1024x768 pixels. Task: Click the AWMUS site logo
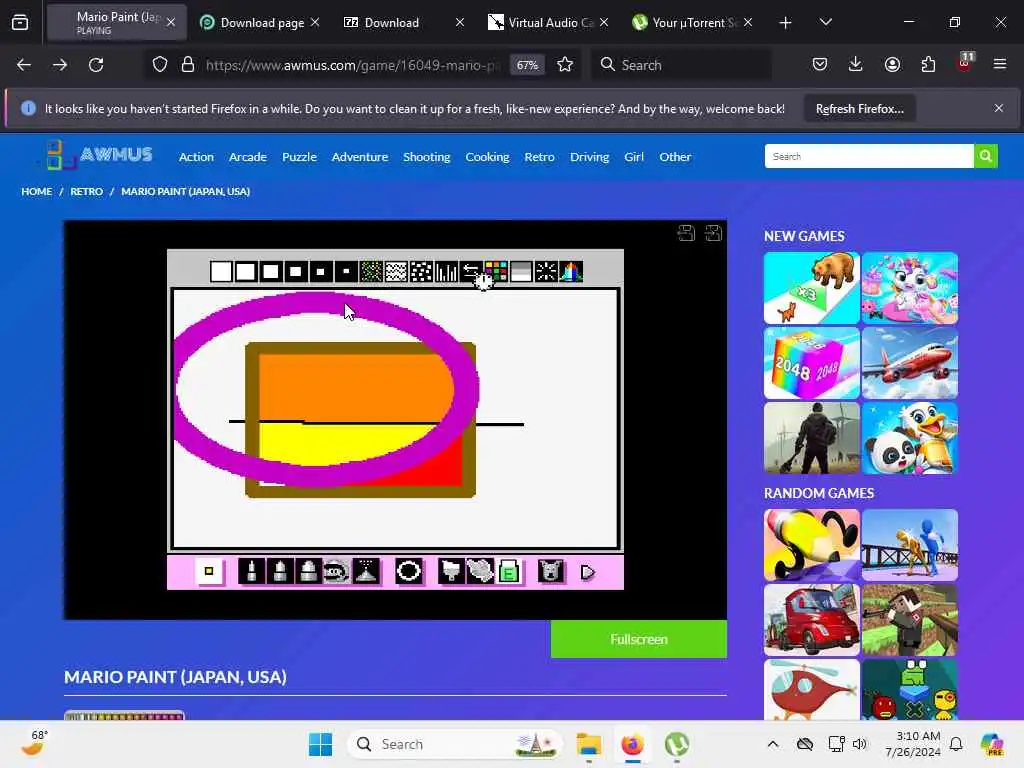click(x=99, y=155)
